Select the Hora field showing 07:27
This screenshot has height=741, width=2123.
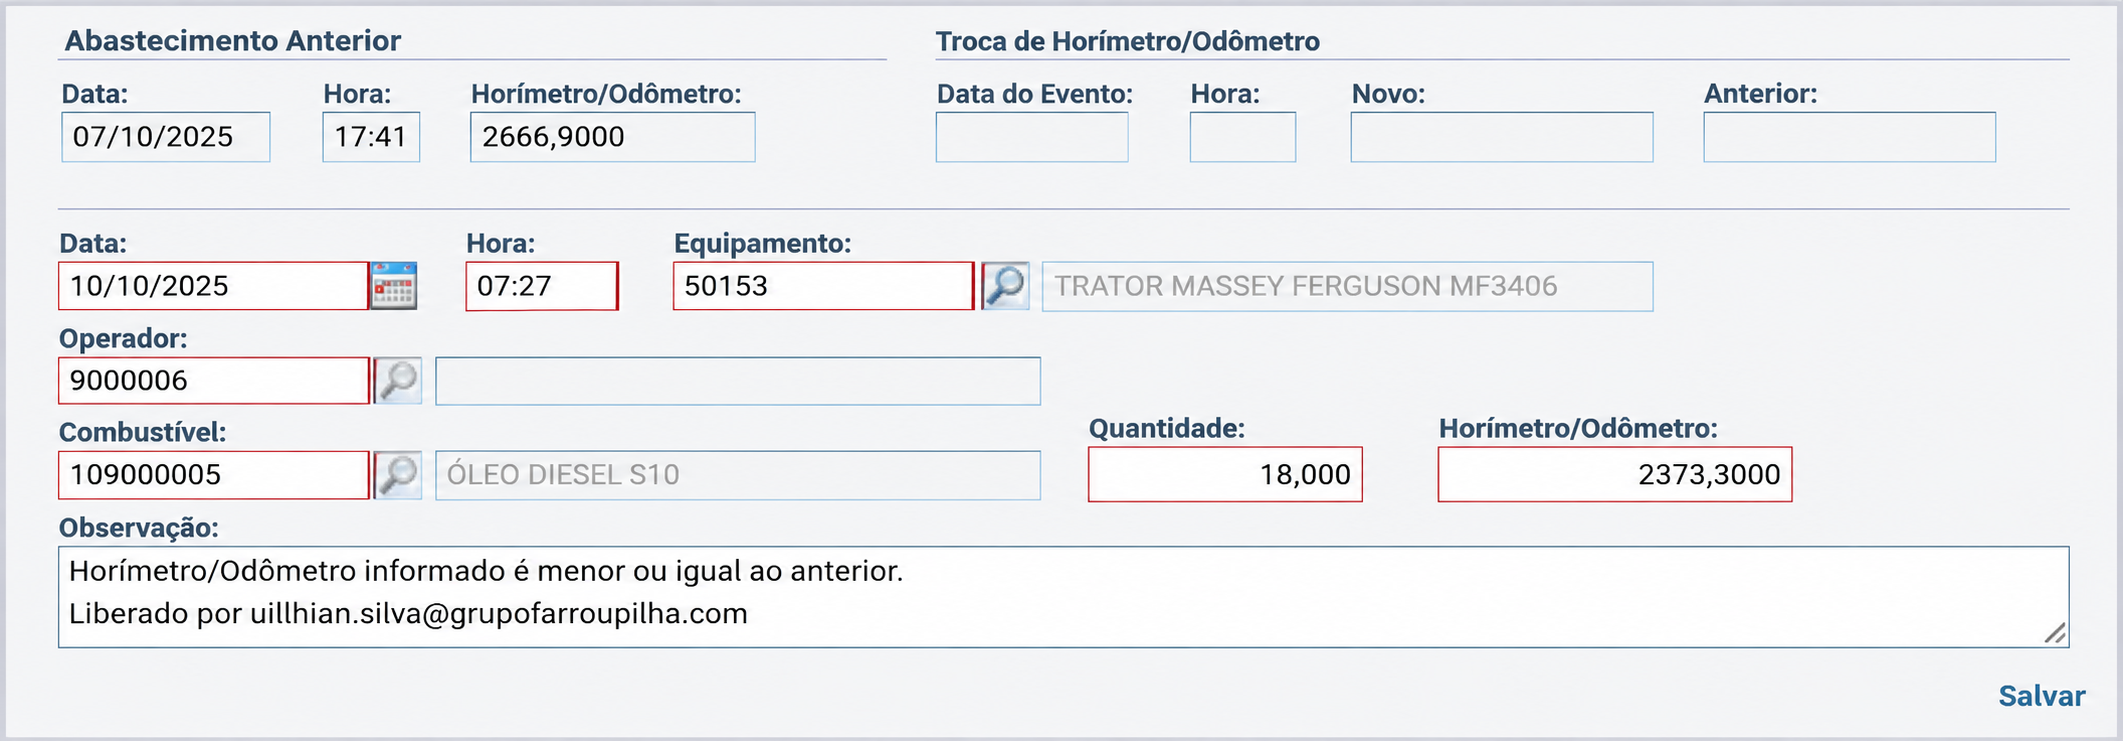pos(542,286)
